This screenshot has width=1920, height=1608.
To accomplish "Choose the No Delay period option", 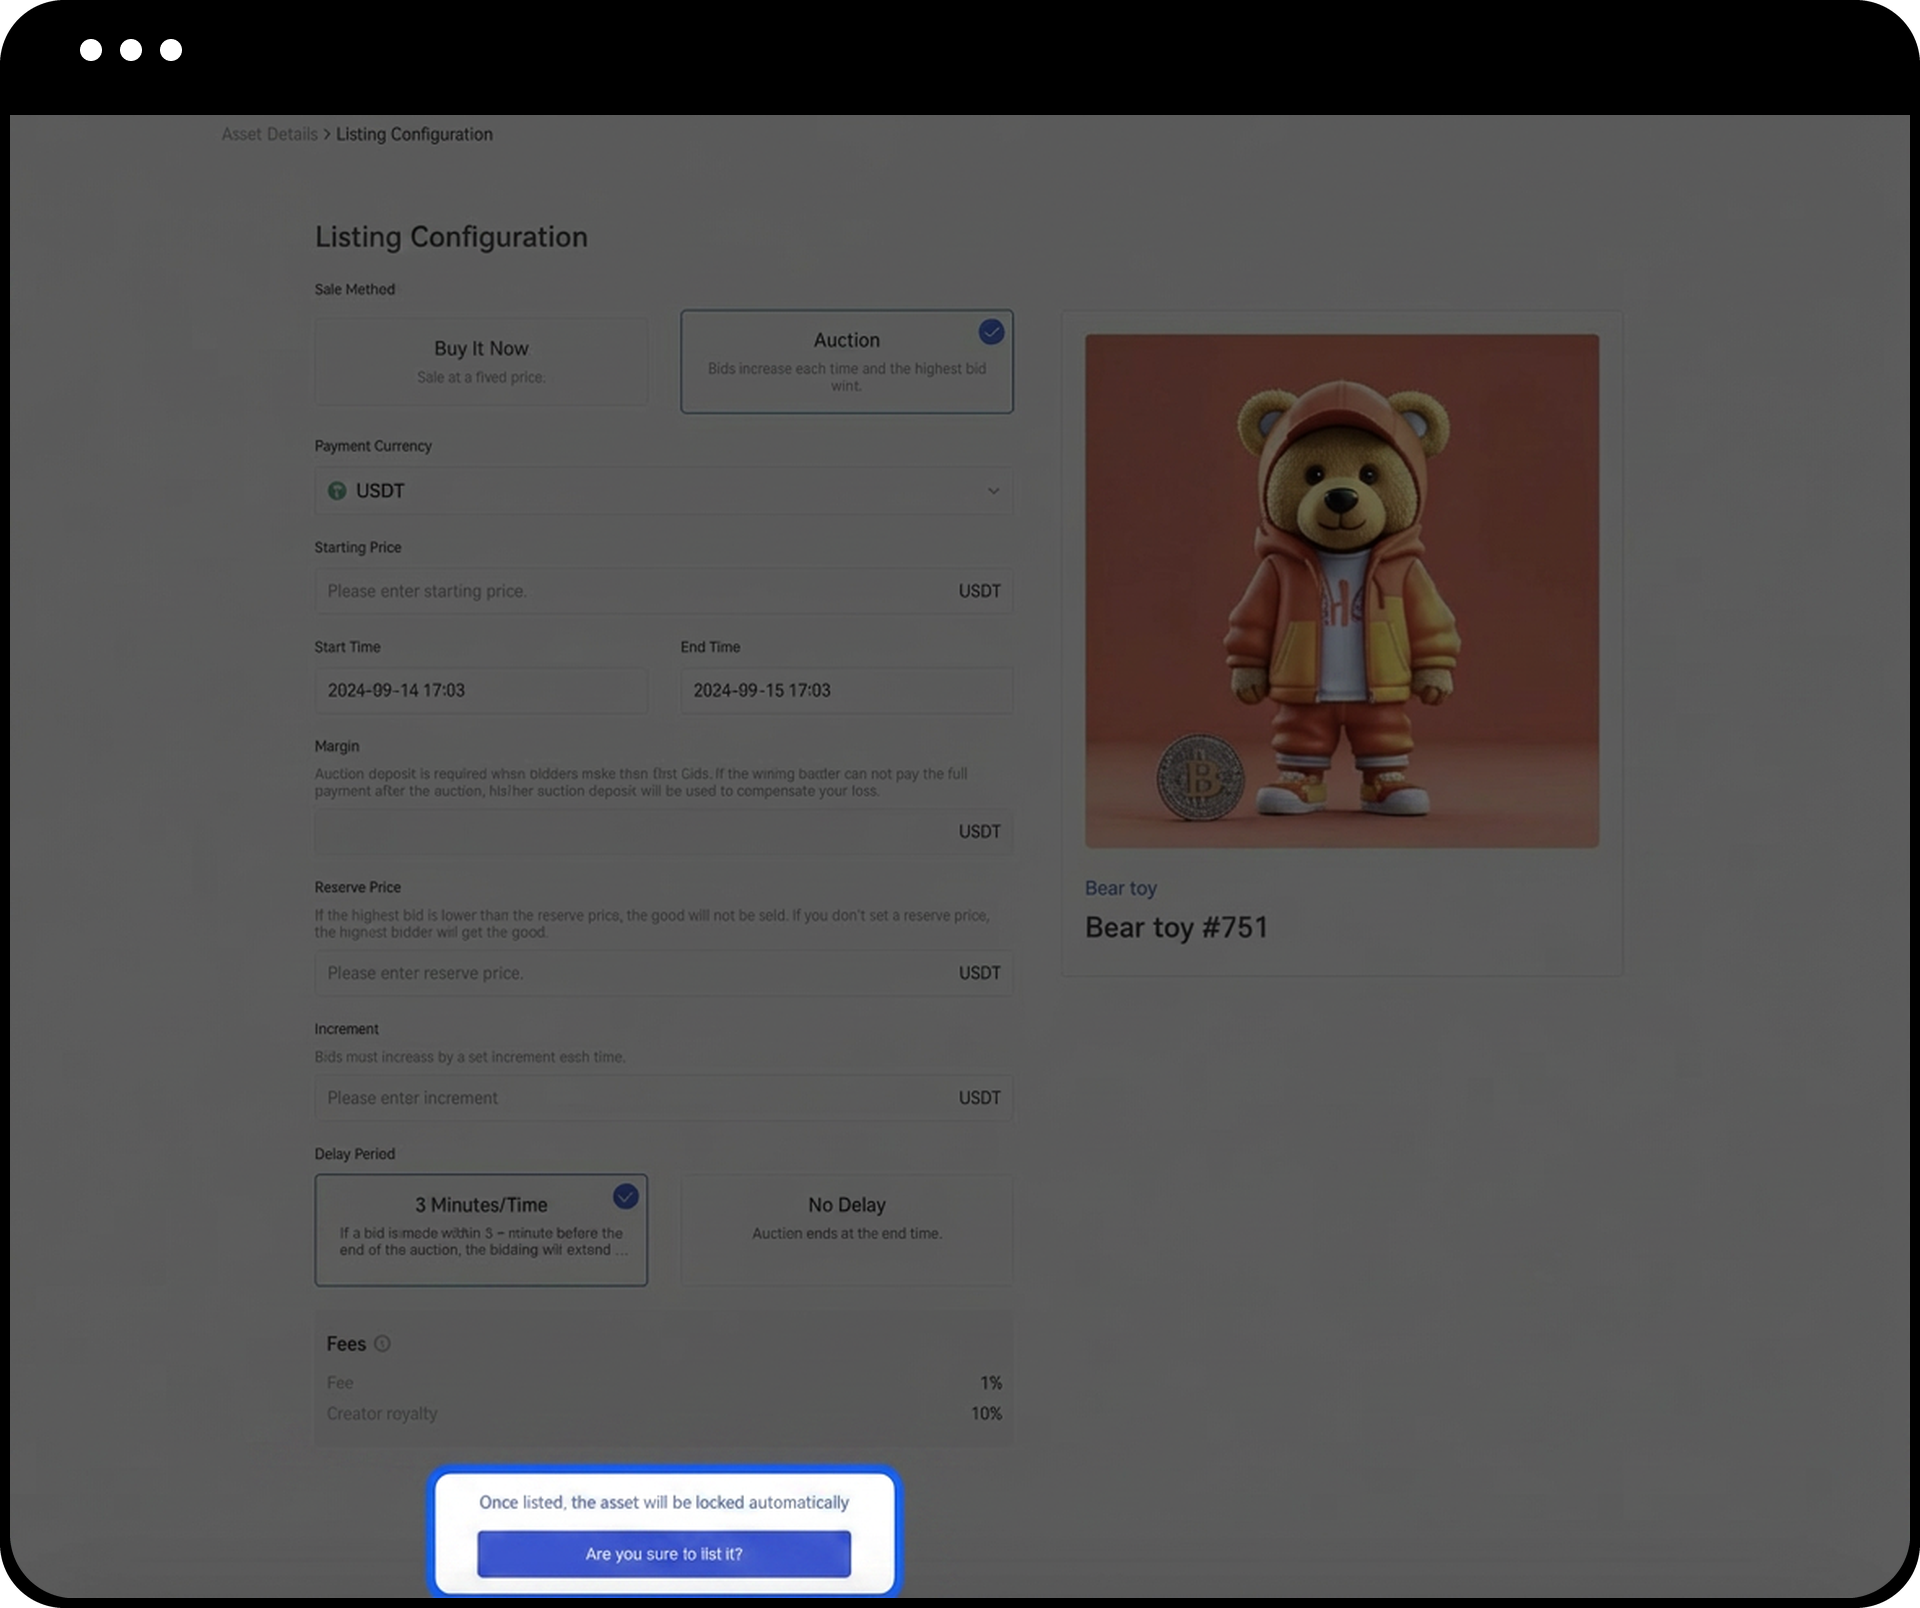I will [x=846, y=1229].
